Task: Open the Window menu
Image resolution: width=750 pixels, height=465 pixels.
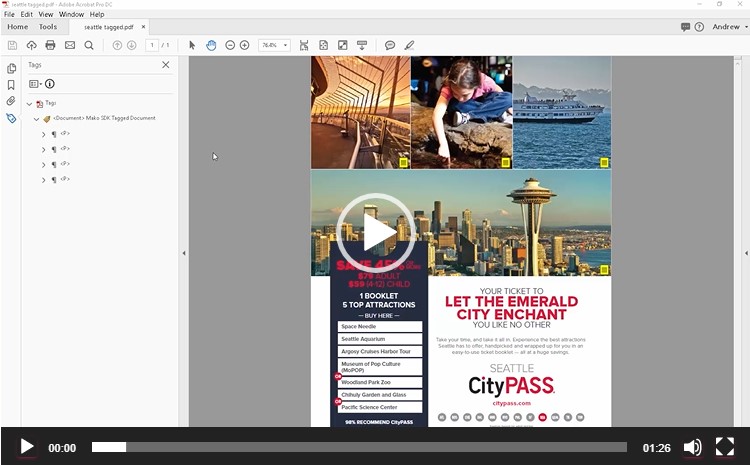Action: click(71, 15)
